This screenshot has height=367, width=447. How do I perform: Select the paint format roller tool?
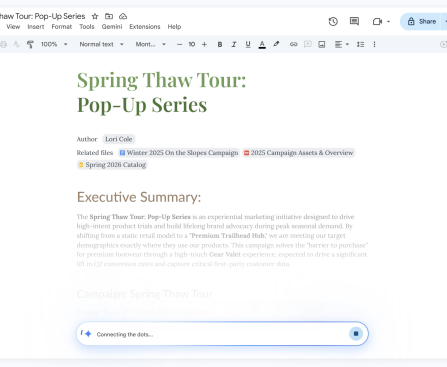pos(30,44)
